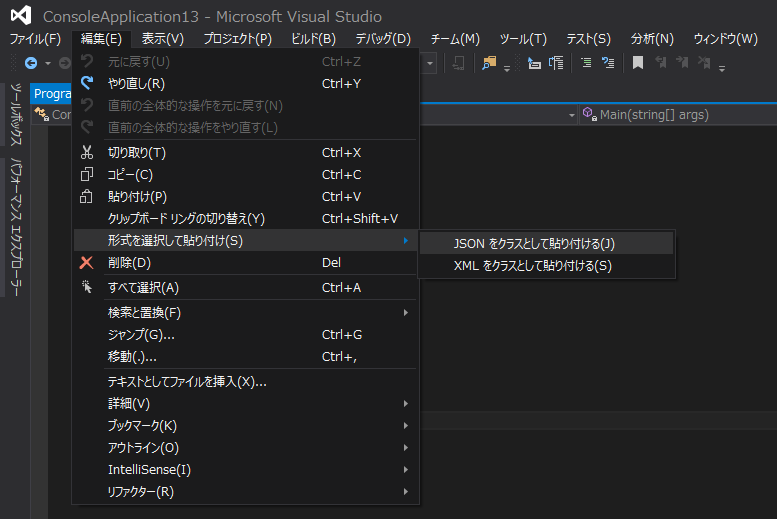Click the copy icon beside コピー(C)
The width and height of the screenshot is (777, 519).
click(x=87, y=174)
